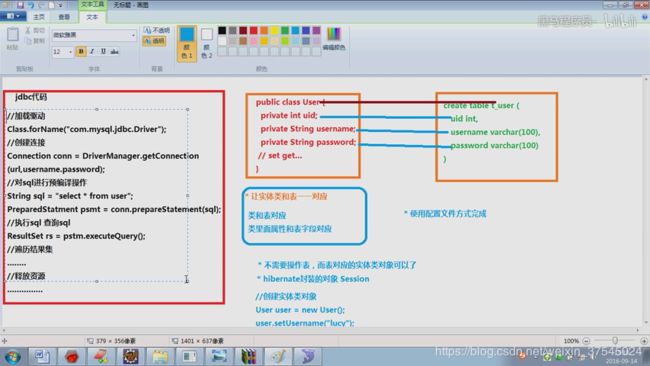Select the 文本 (Text) ribbon tab
The width and height of the screenshot is (650, 366).
(x=92, y=17)
